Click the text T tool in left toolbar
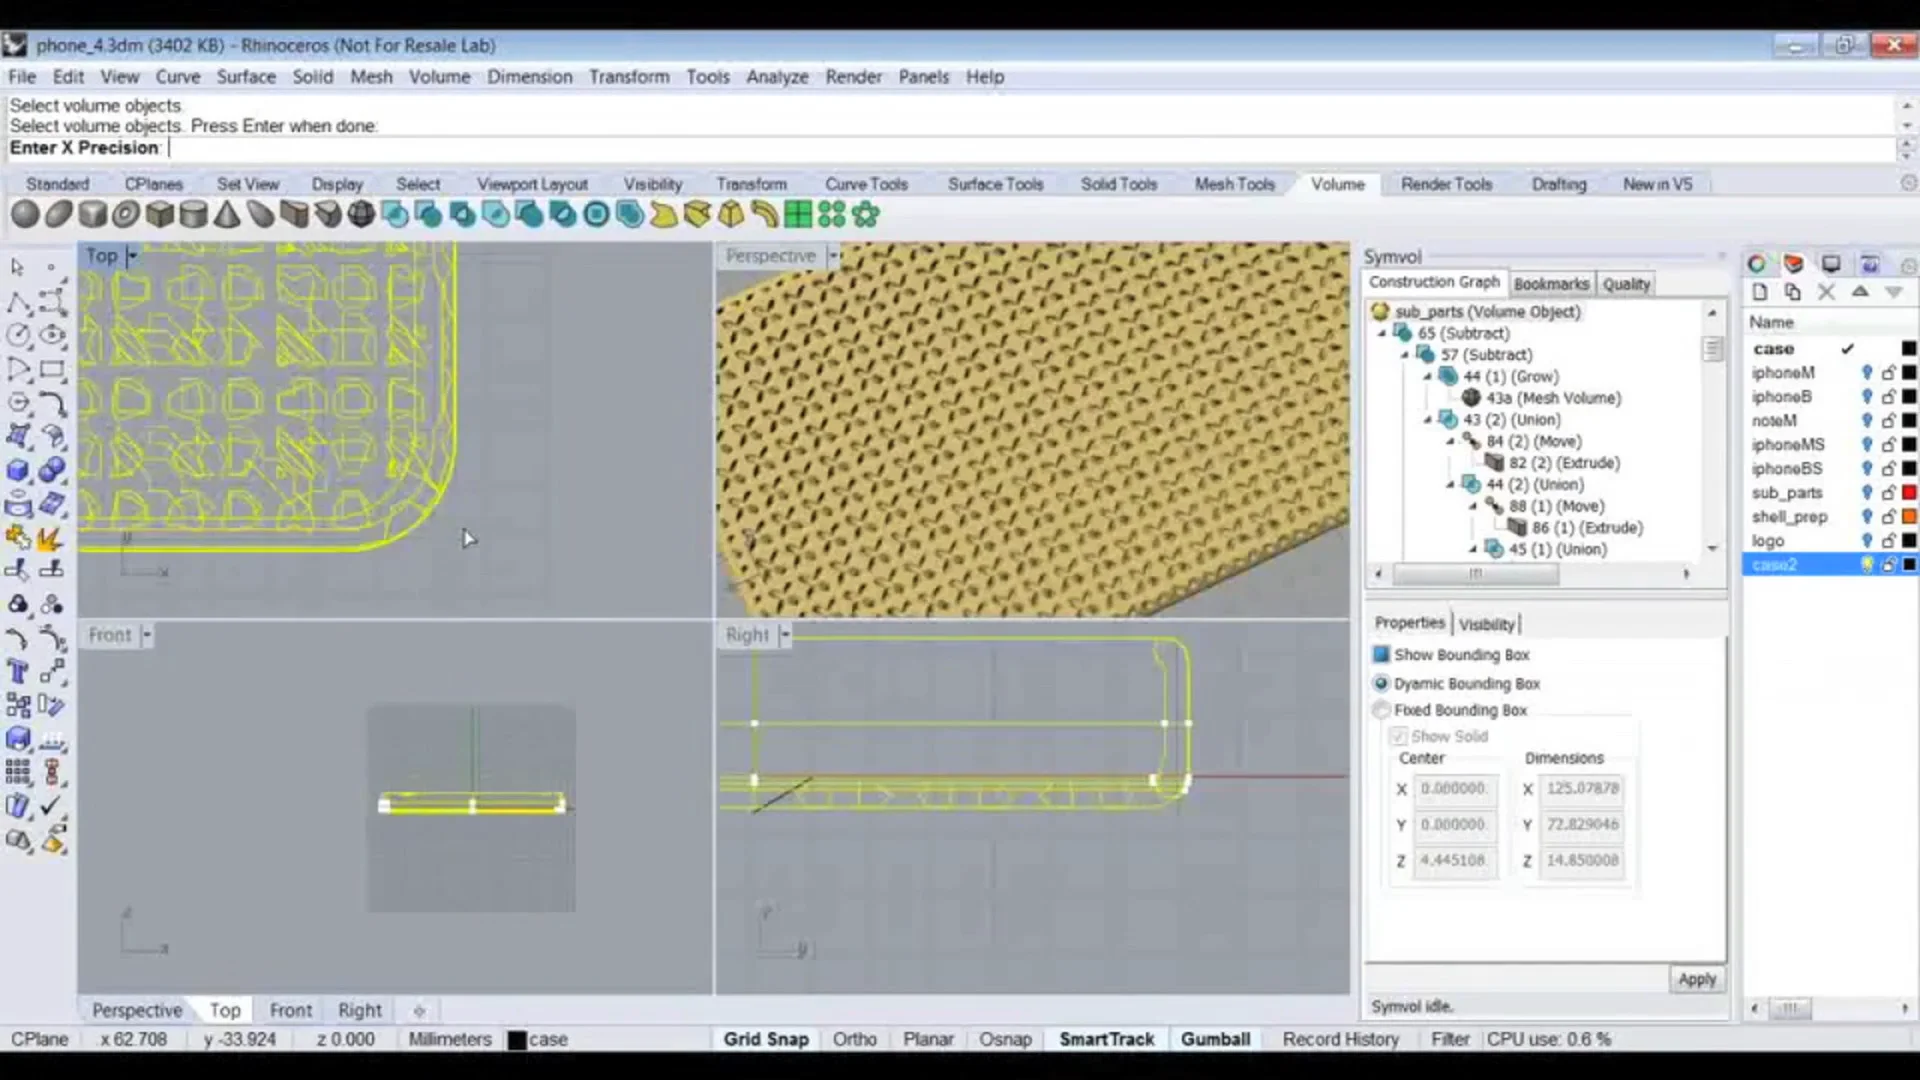1920x1080 pixels. pyautogui.click(x=17, y=672)
